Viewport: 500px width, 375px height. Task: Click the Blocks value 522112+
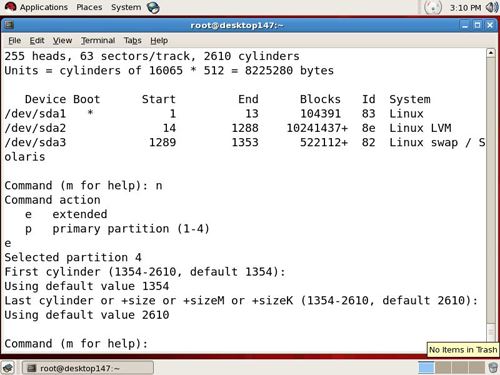[x=324, y=142]
